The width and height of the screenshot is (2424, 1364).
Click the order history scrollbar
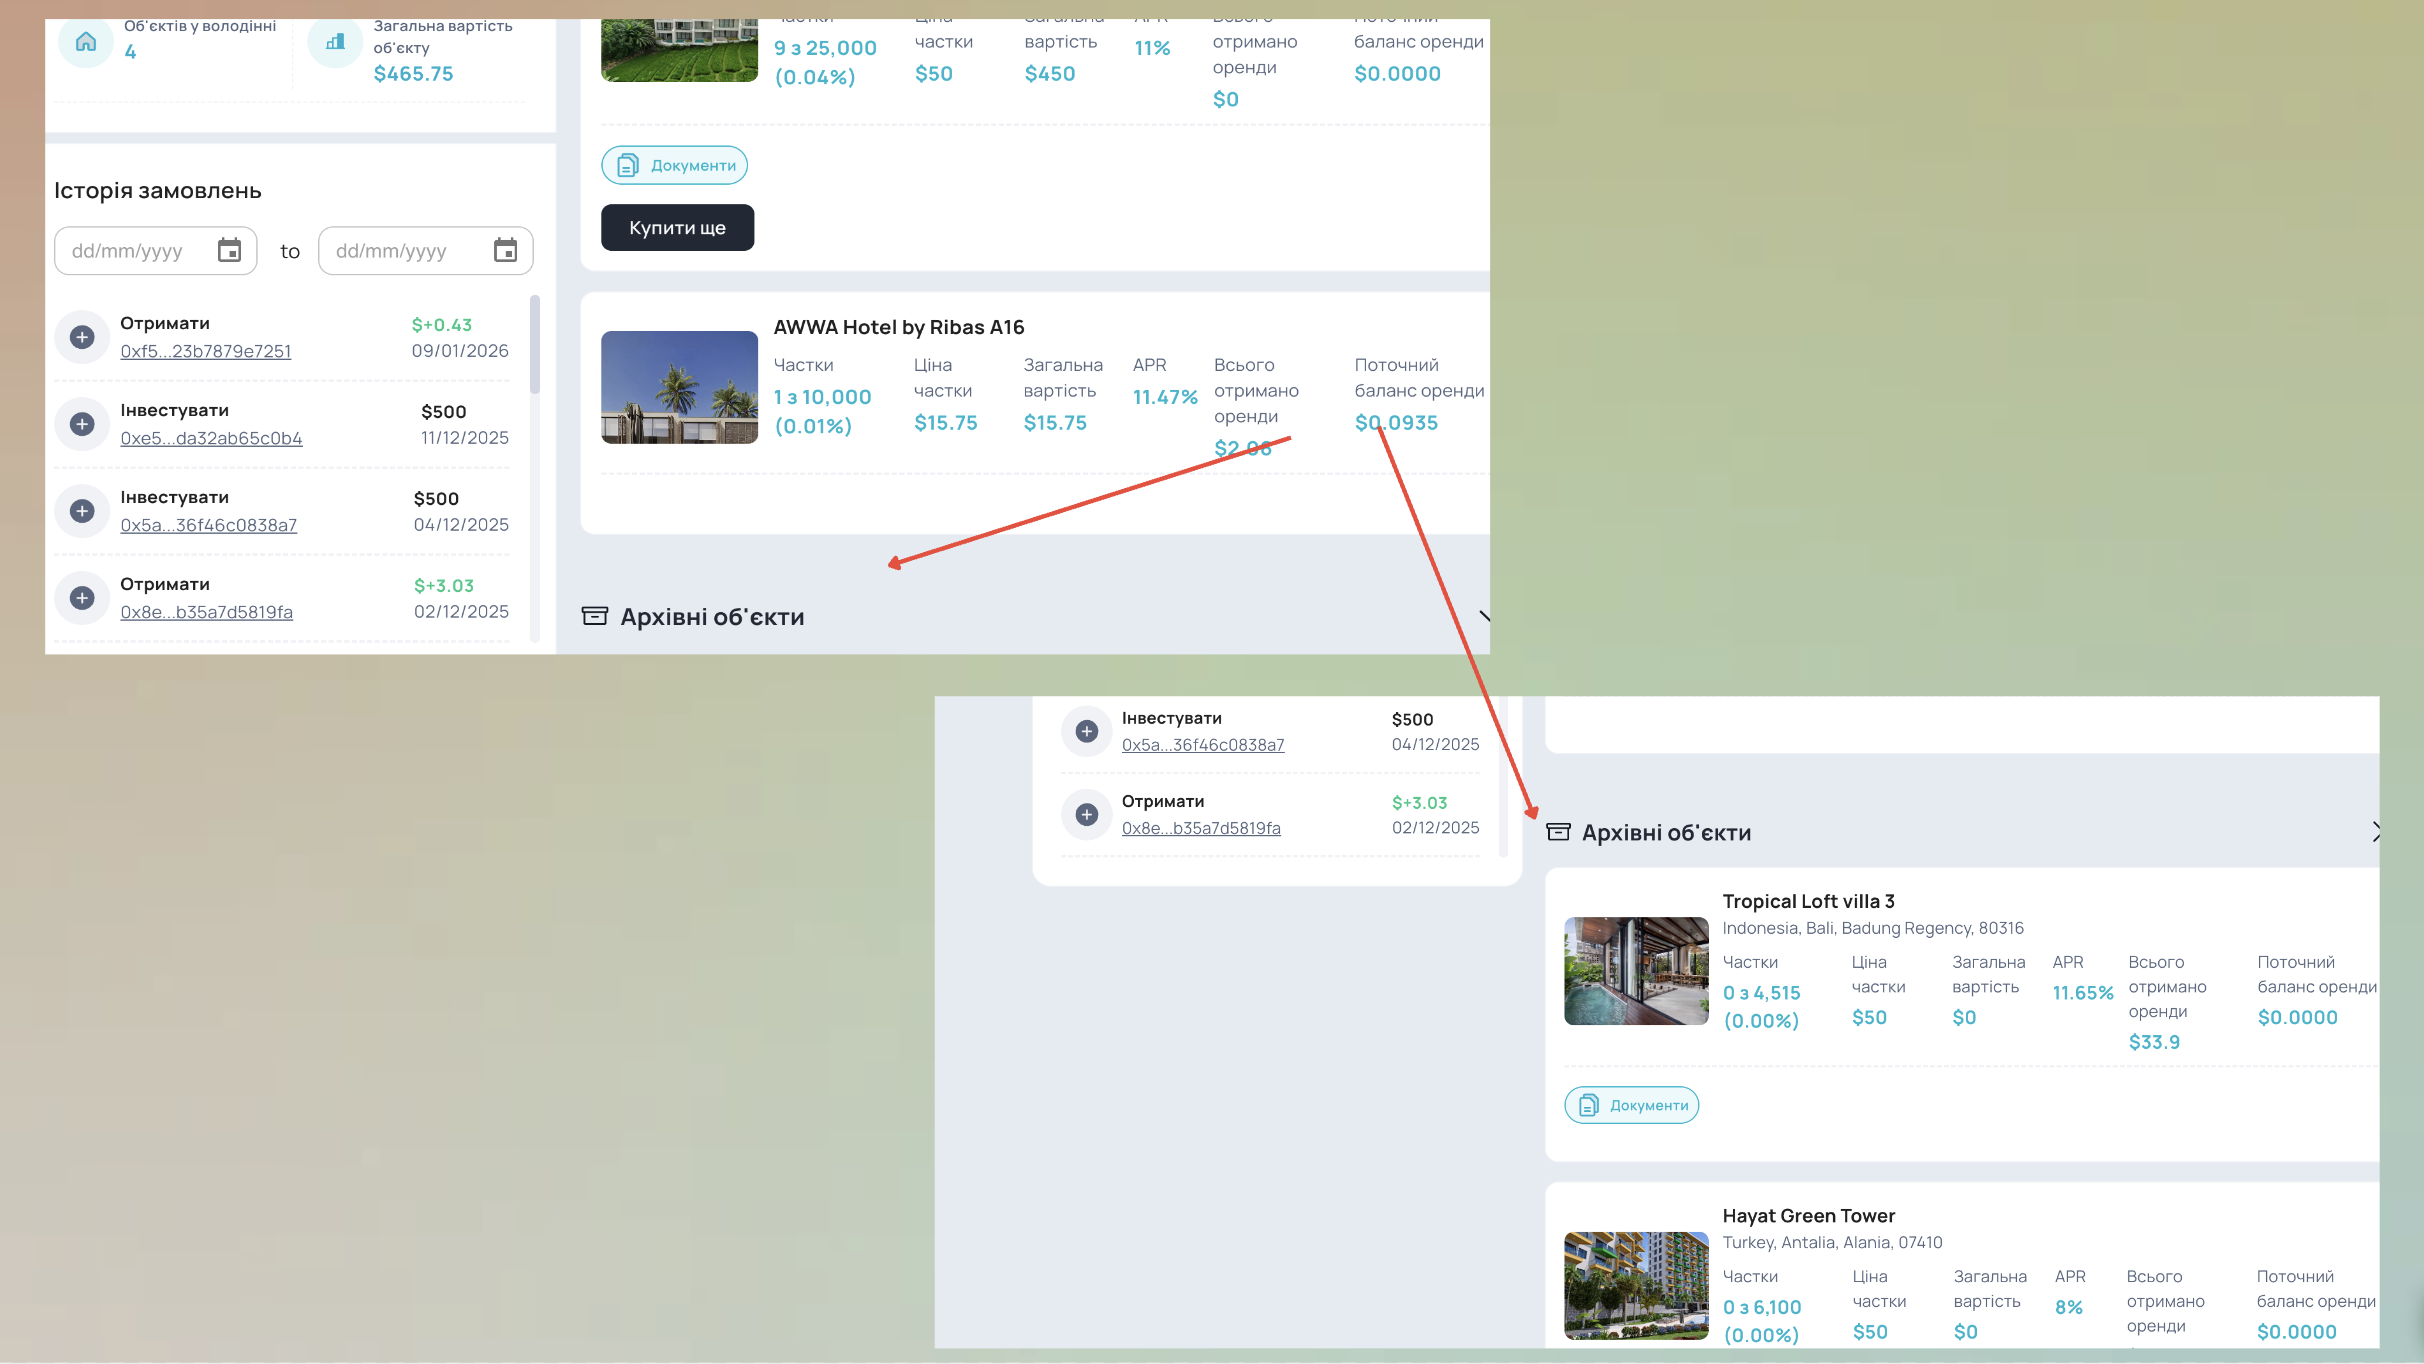pos(535,345)
